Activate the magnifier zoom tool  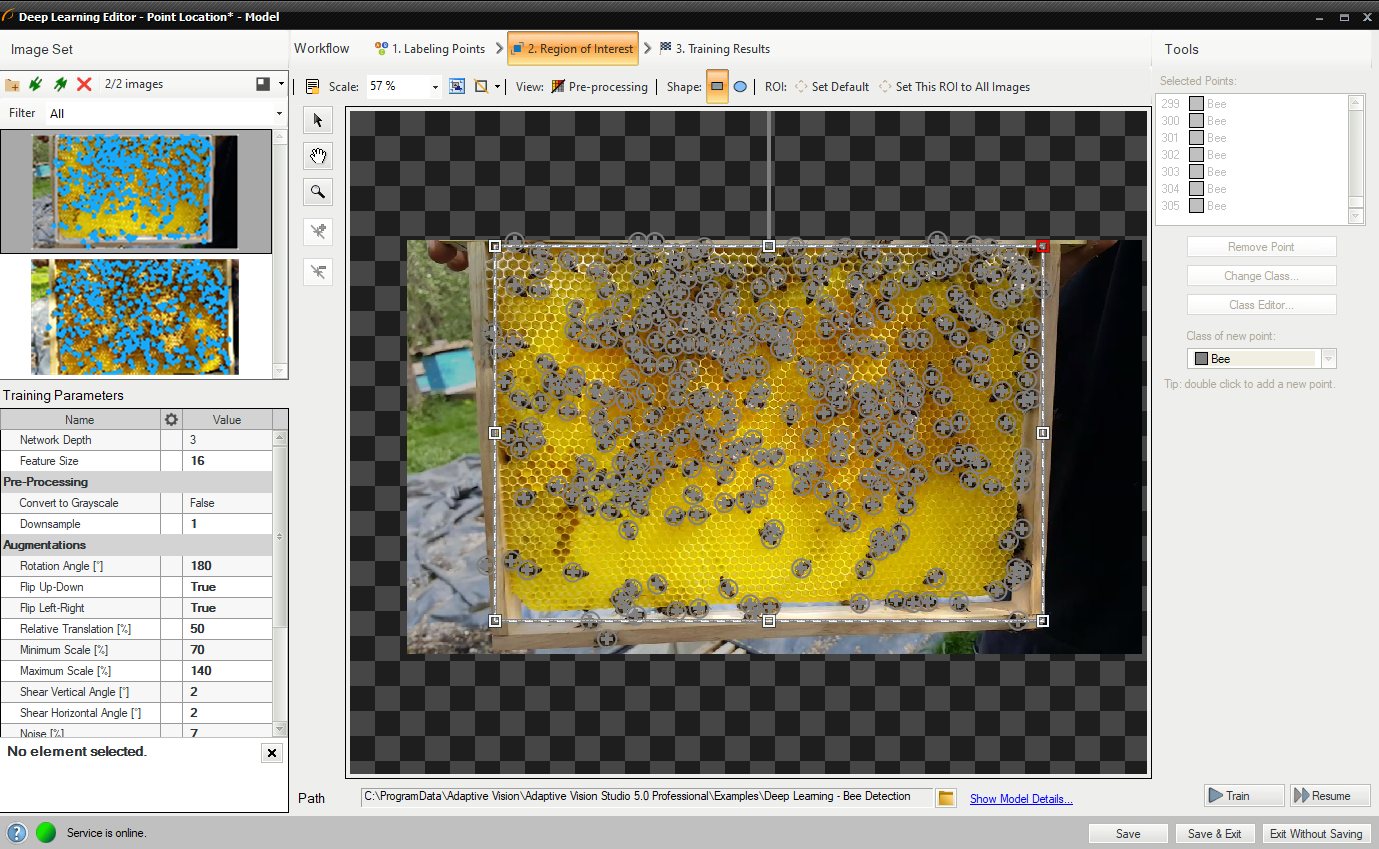(x=318, y=192)
